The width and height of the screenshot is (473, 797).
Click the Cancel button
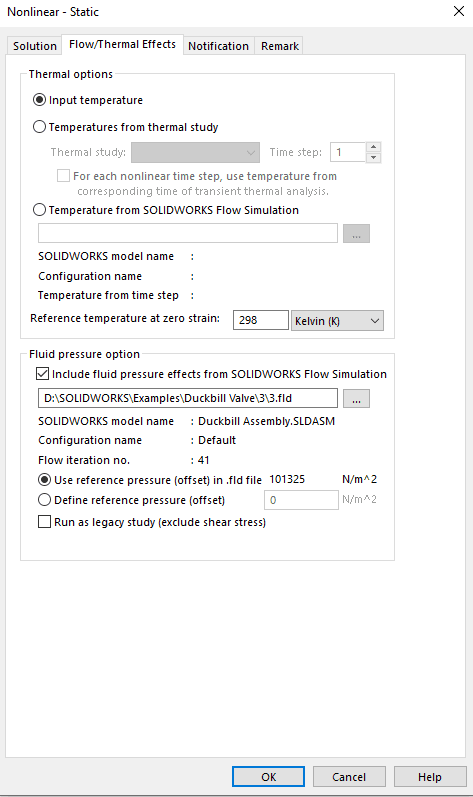click(349, 777)
